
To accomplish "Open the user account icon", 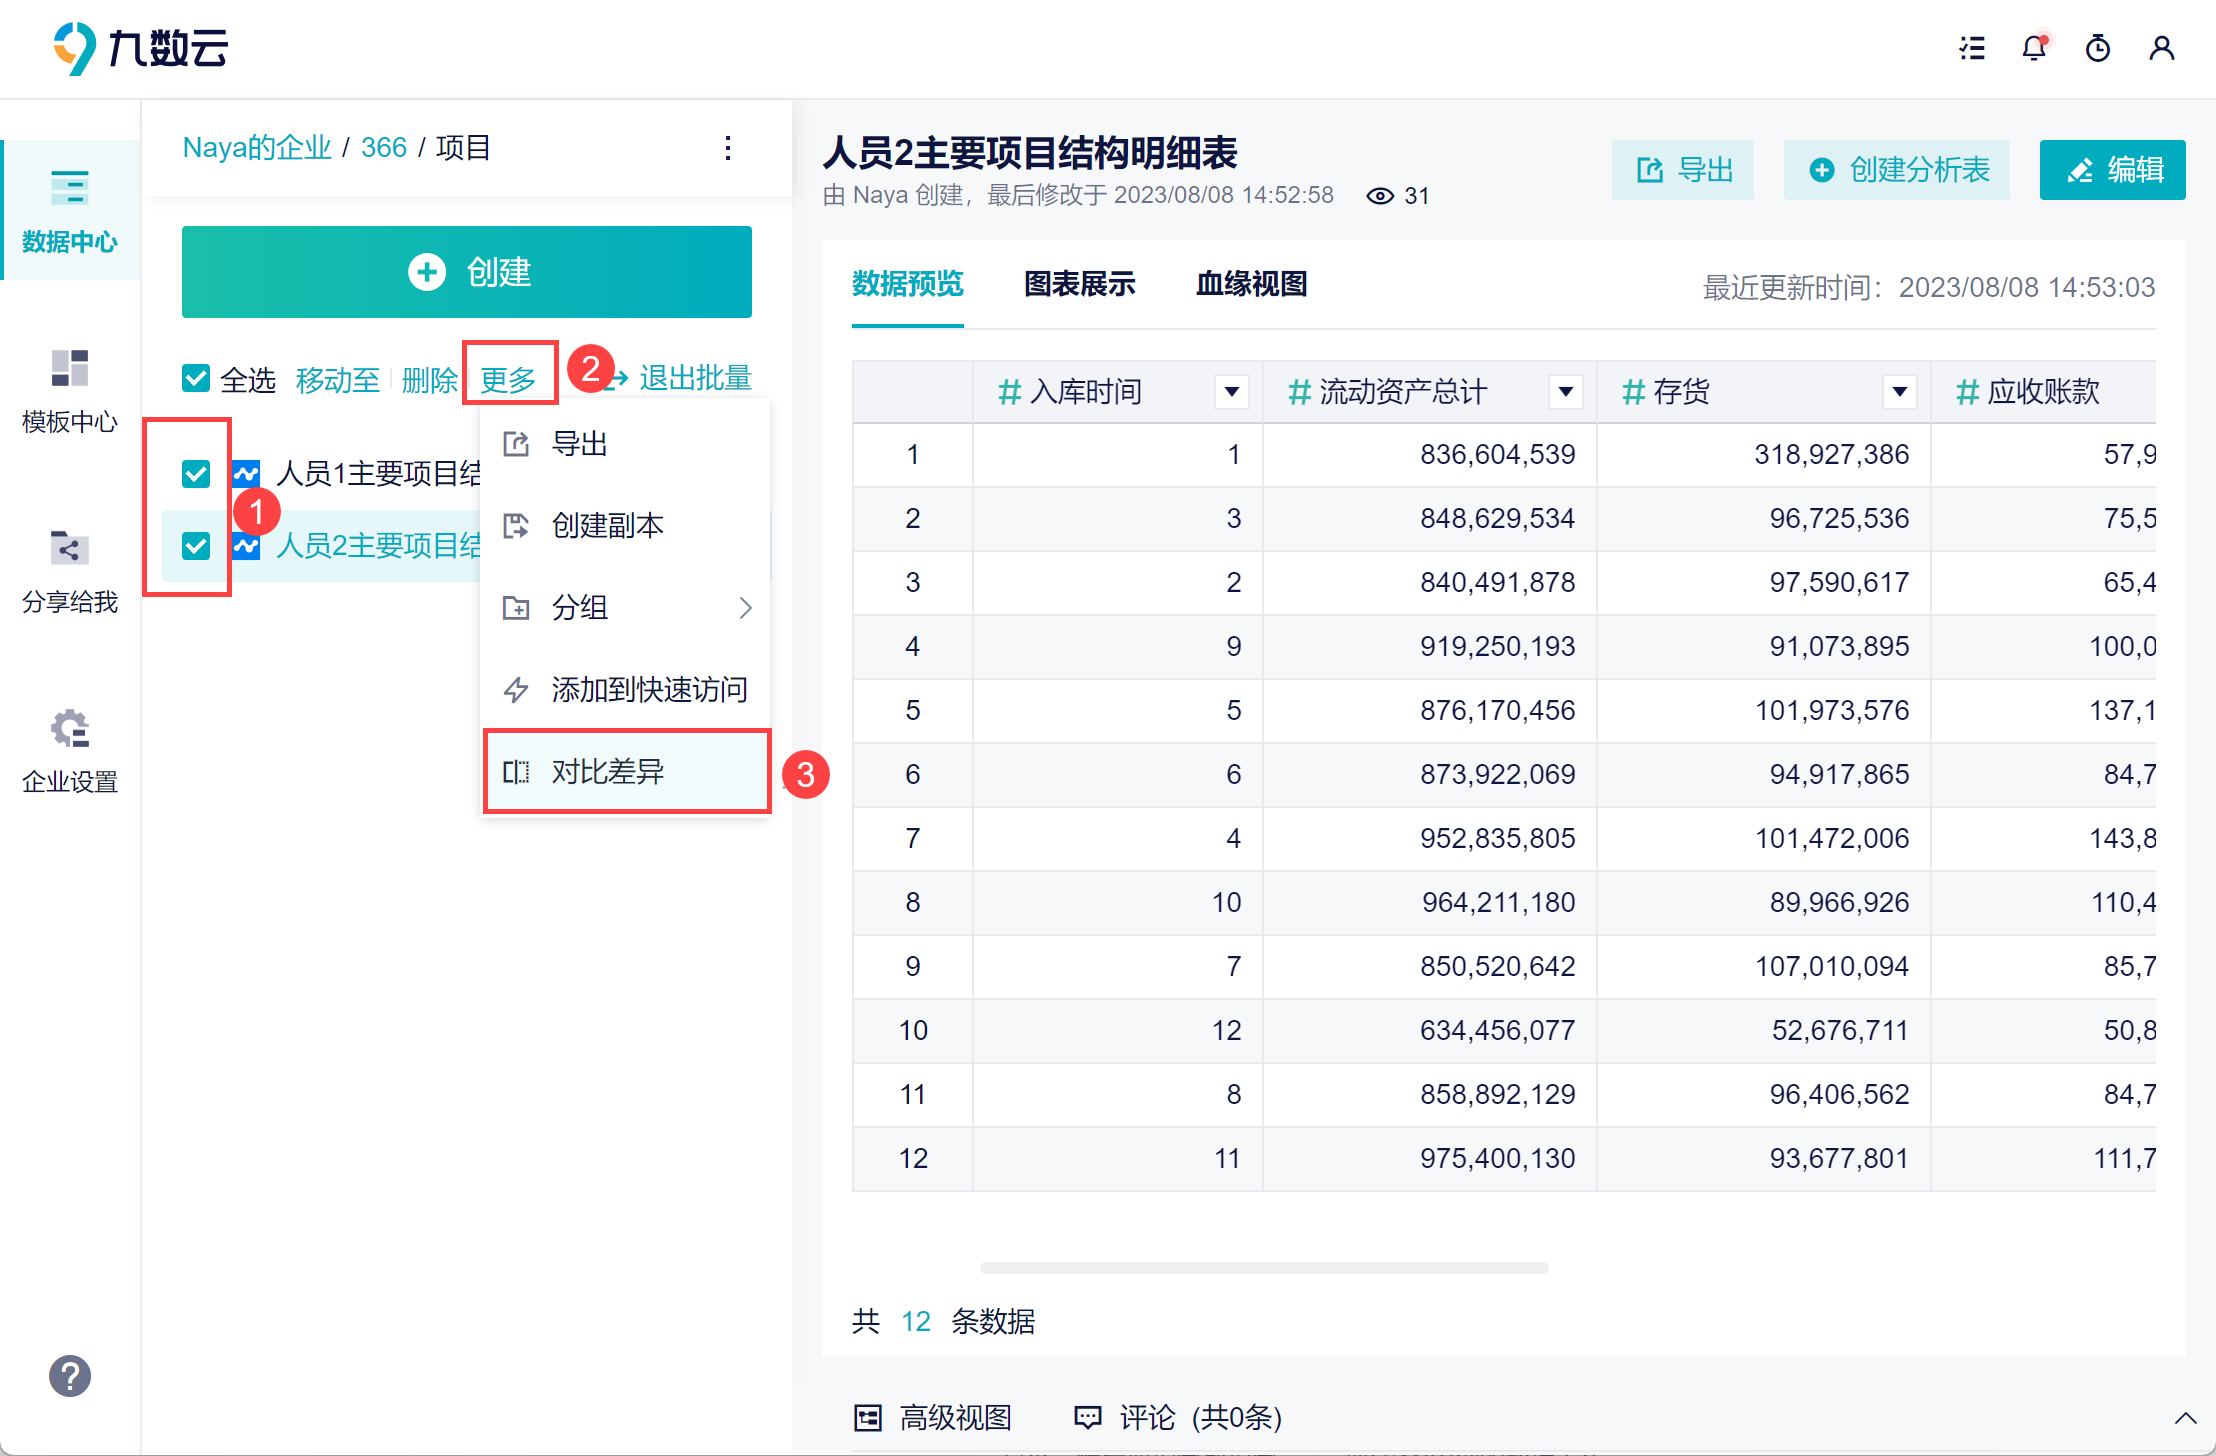I will point(2162,48).
